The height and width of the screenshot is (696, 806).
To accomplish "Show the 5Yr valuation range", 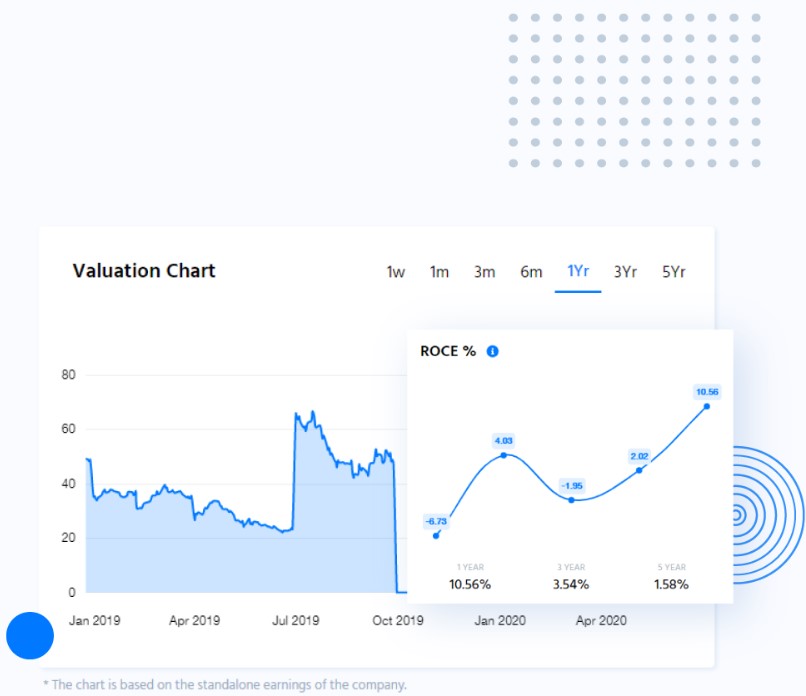I will pyautogui.click(x=674, y=272).
